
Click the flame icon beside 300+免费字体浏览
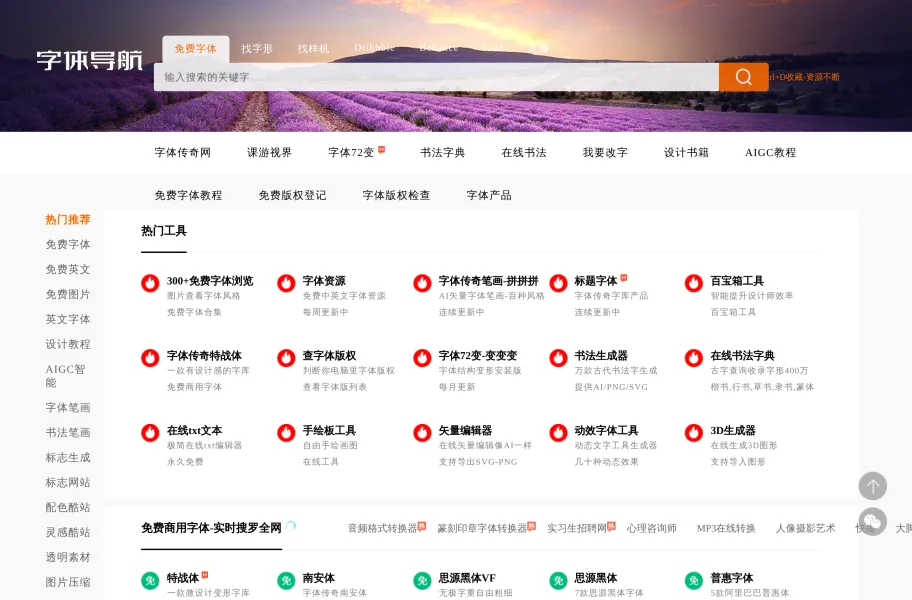150,283
